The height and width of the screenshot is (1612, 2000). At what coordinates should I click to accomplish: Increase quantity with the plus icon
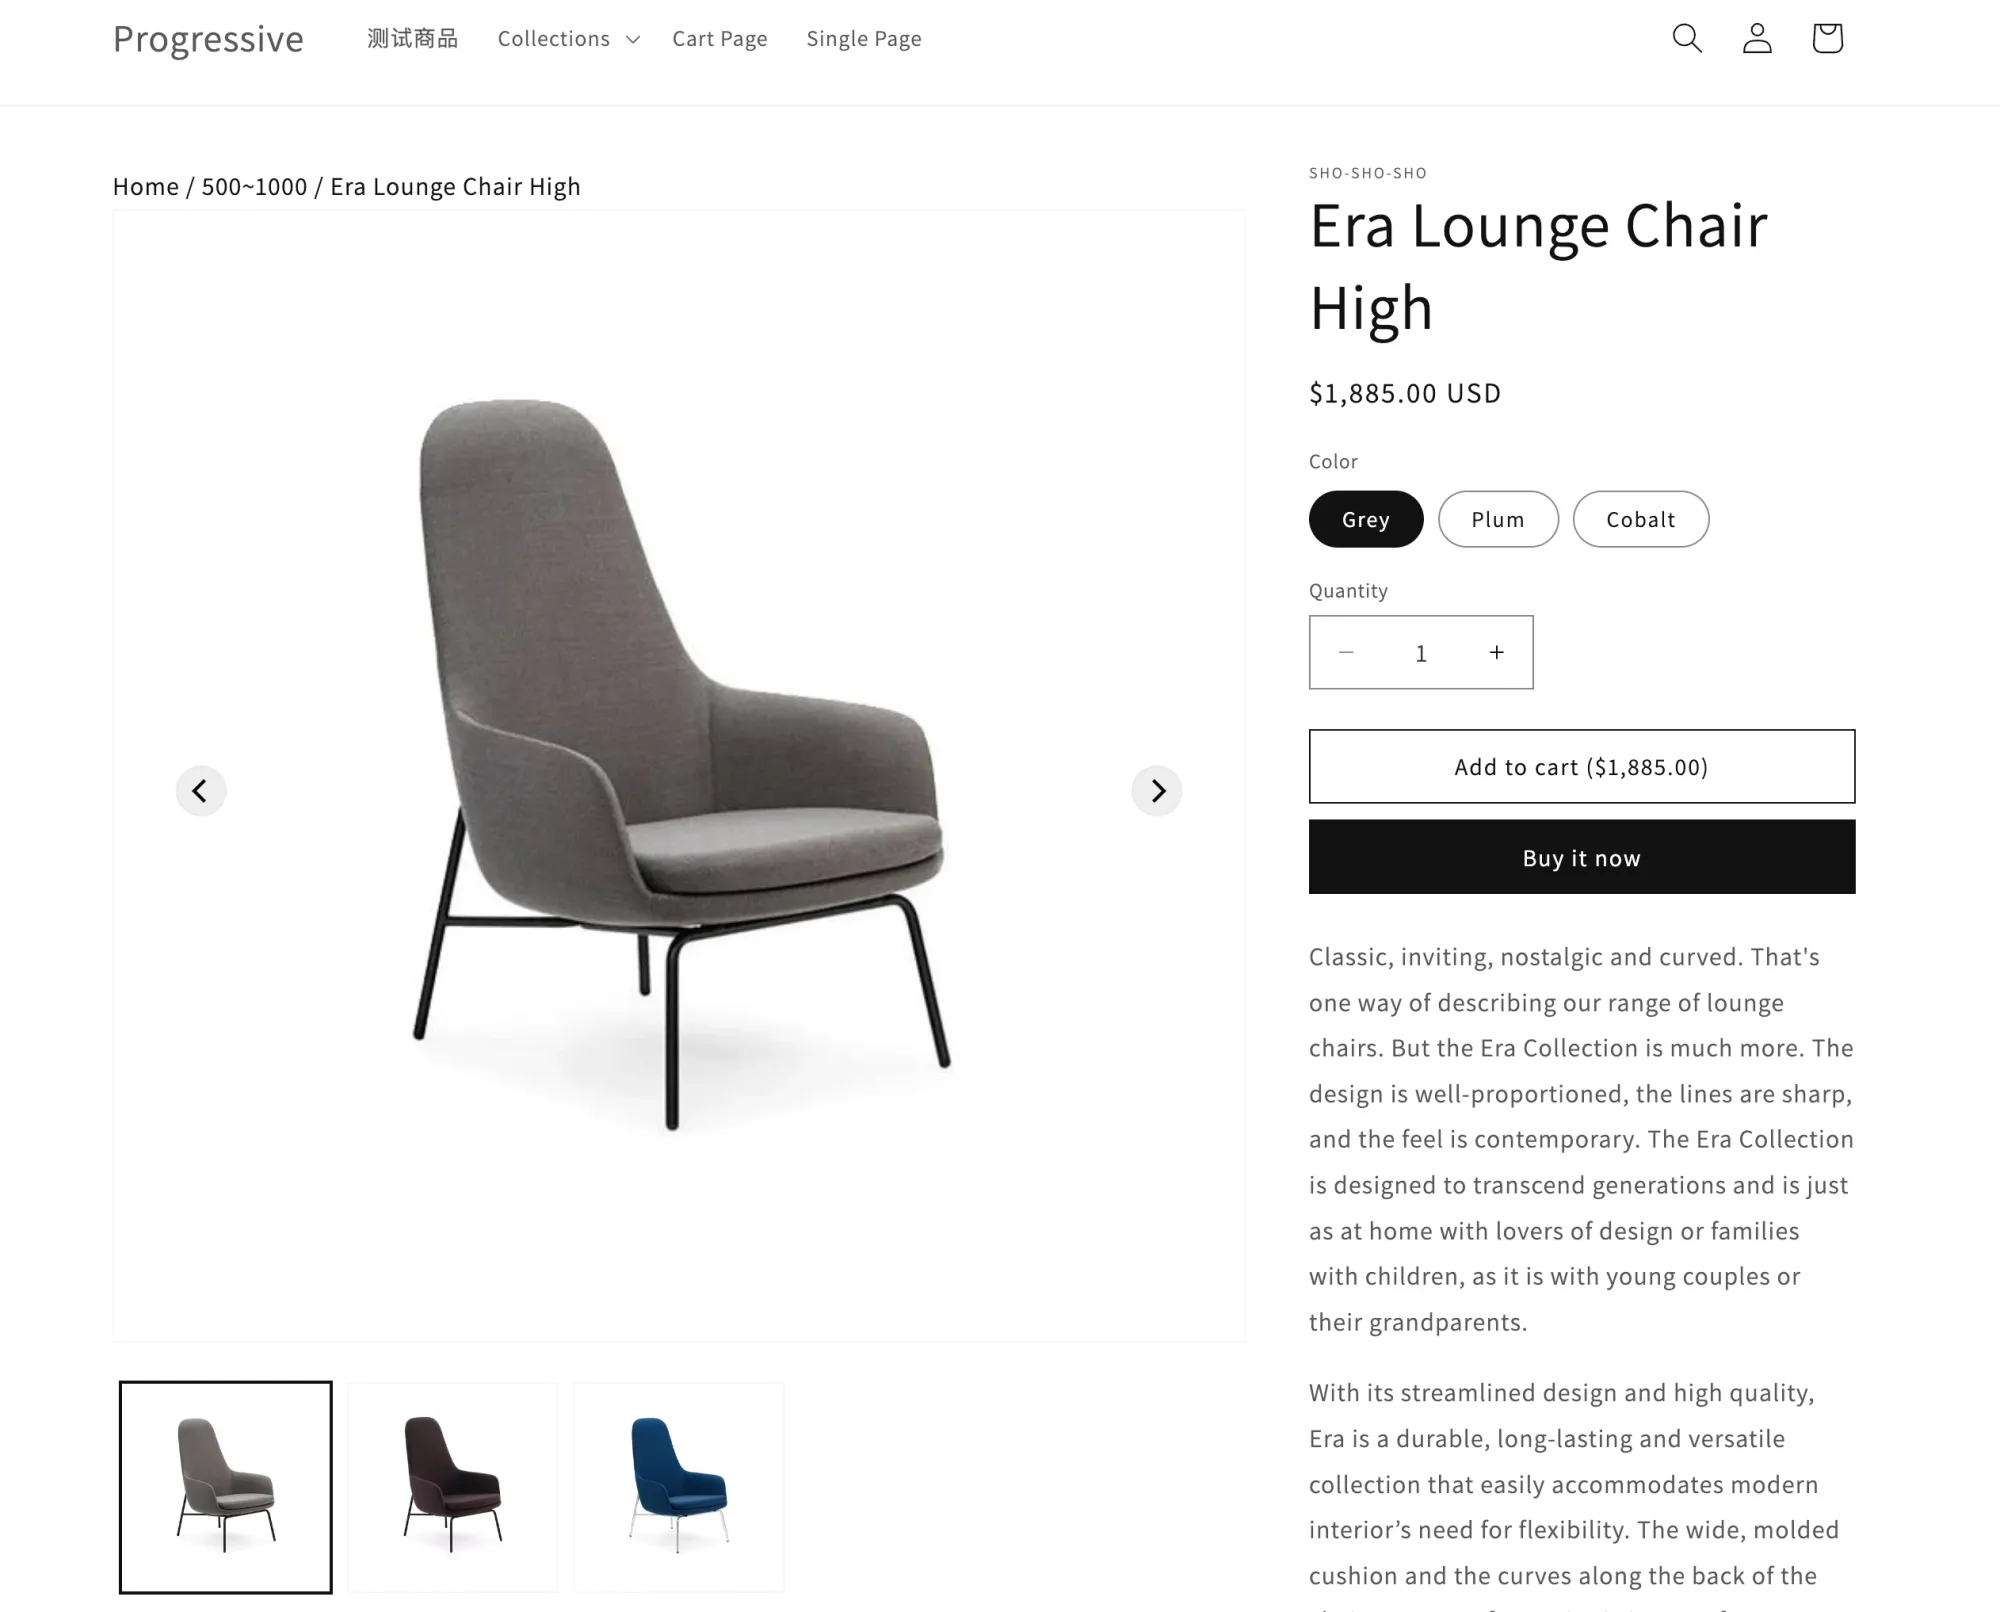(x=1496, y=652)
